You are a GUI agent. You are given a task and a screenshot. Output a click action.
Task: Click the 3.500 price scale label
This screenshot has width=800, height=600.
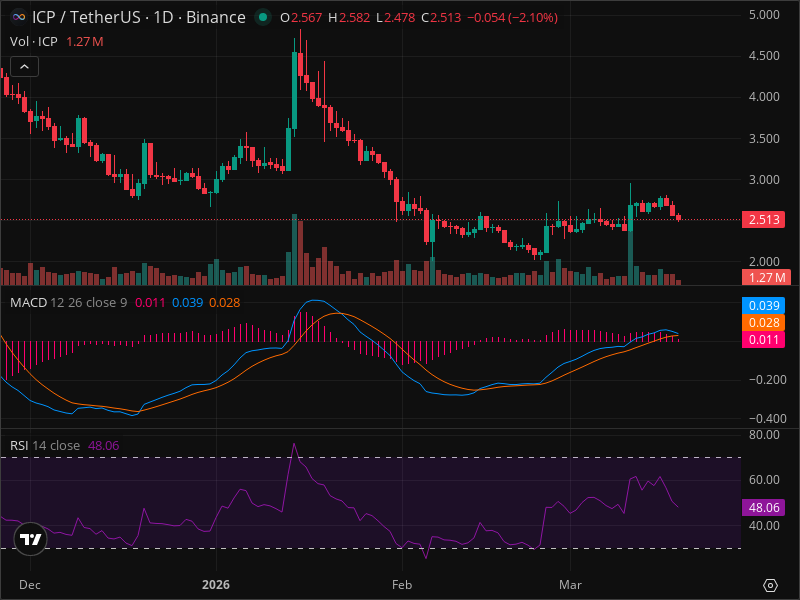tap(764, 138)
